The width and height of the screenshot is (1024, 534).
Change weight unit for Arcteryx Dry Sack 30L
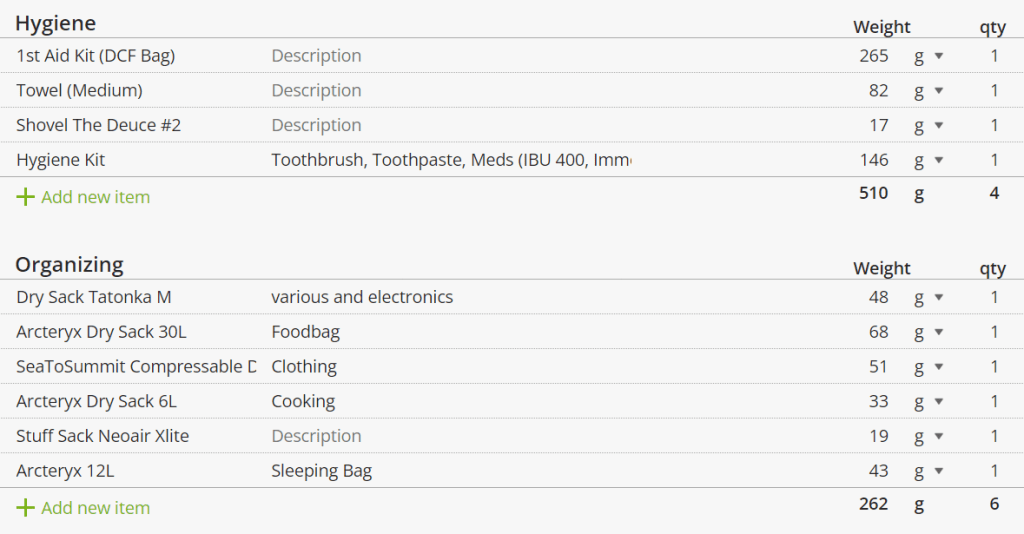tap(929, 332)
